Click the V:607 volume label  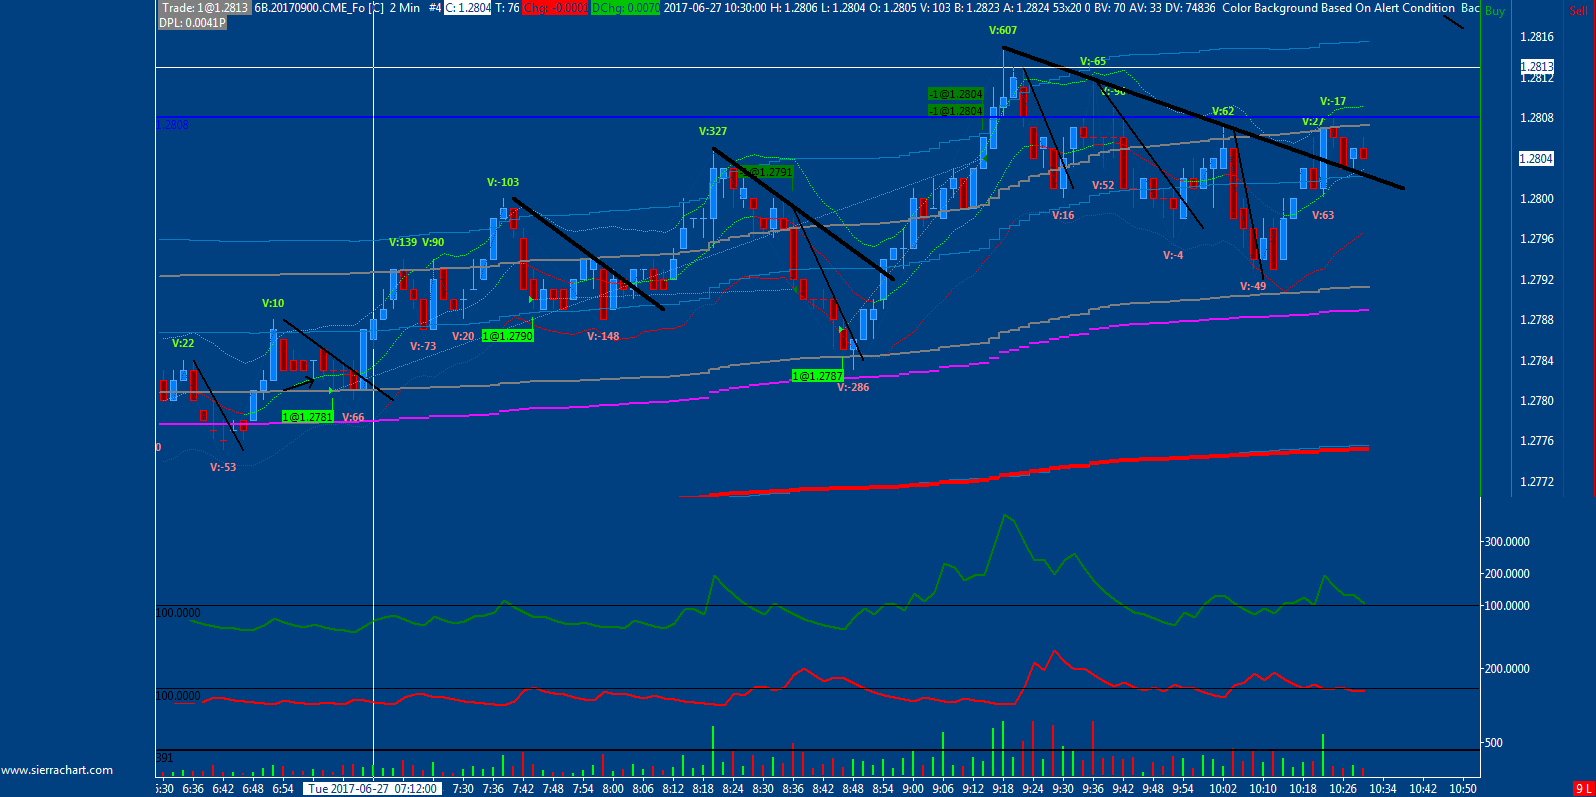(1003, 30)
